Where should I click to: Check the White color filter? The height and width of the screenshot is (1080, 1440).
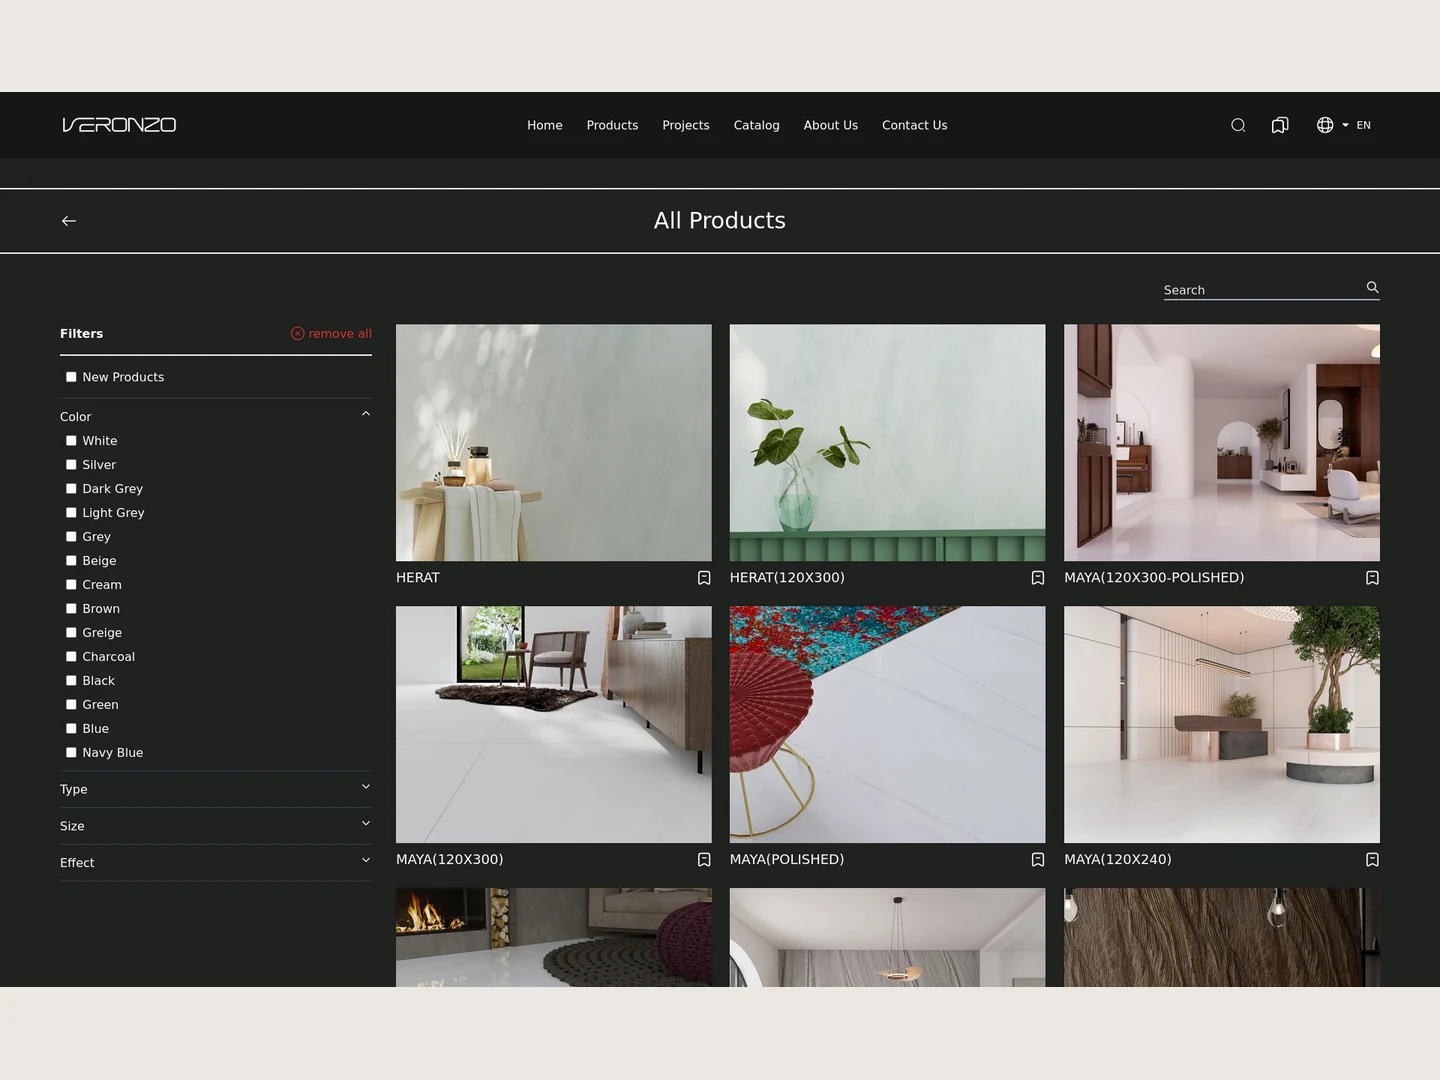[x=71, y=441]
